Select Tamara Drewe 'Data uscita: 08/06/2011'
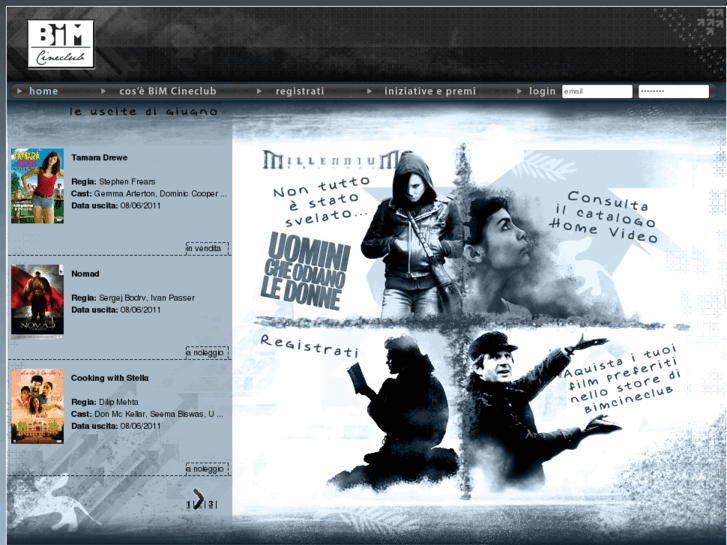 pos(116,205)
